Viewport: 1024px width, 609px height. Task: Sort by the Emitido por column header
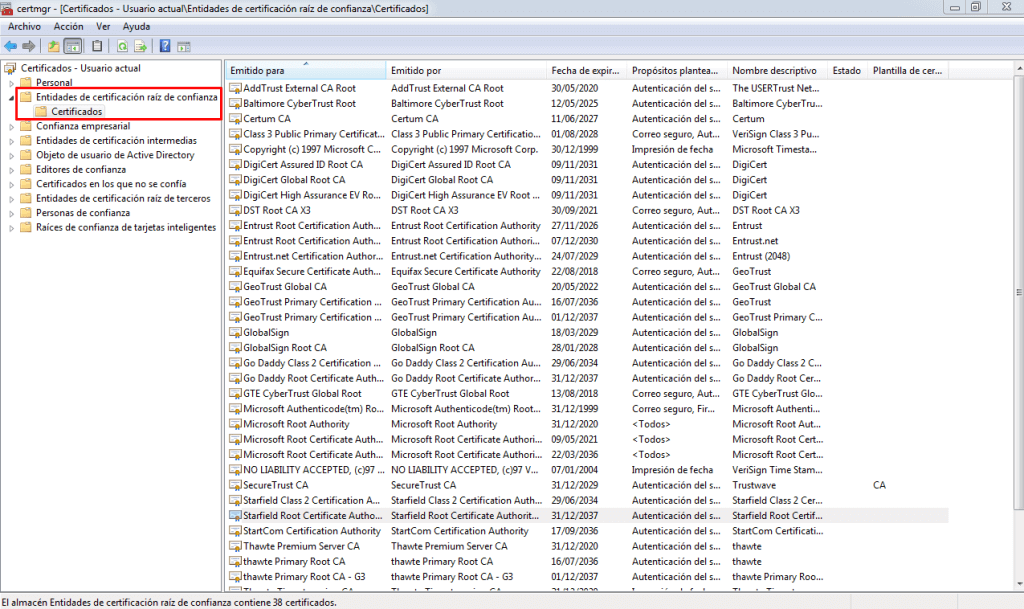click(x=466, y=70)
